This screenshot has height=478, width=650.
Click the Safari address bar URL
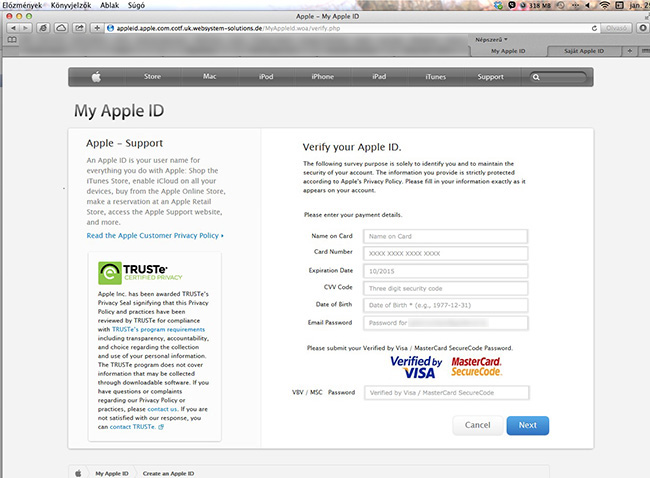(x=228, y=28)
